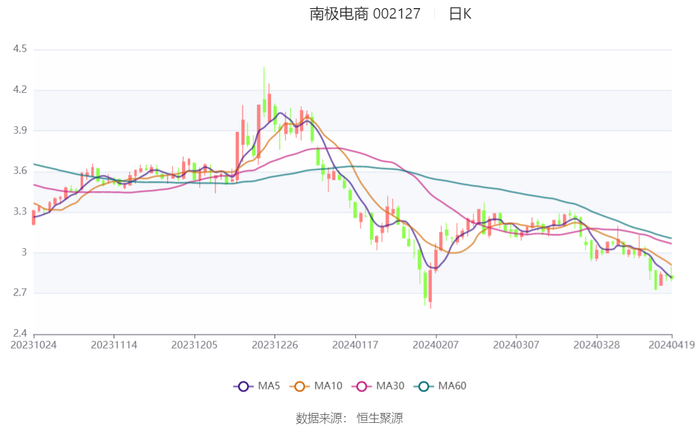Click the teal MA60 legend marker icon
The width and height of the screenshot is (700, 426).
click(x=423, y=386)
